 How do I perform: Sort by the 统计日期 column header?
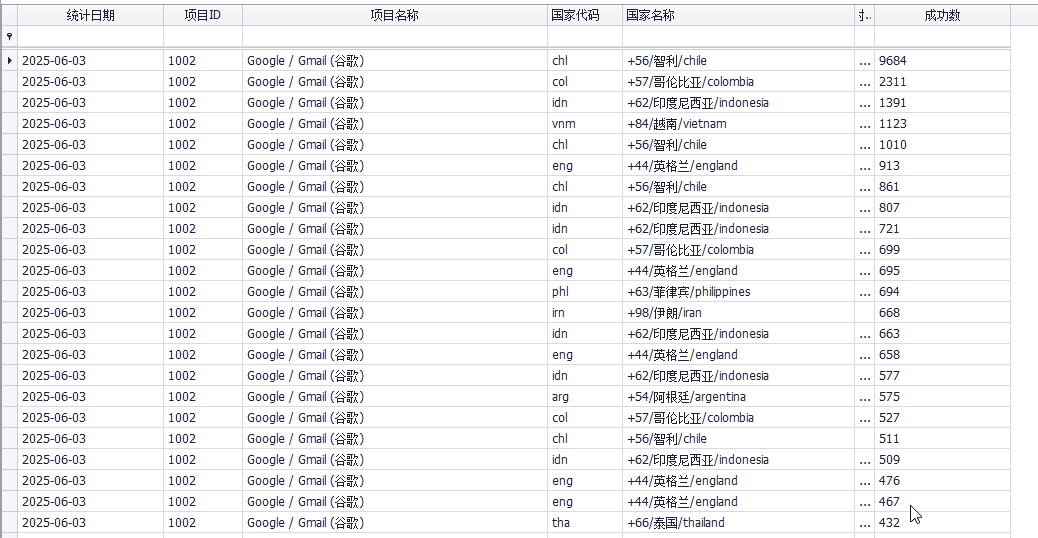tap(91, 15)
